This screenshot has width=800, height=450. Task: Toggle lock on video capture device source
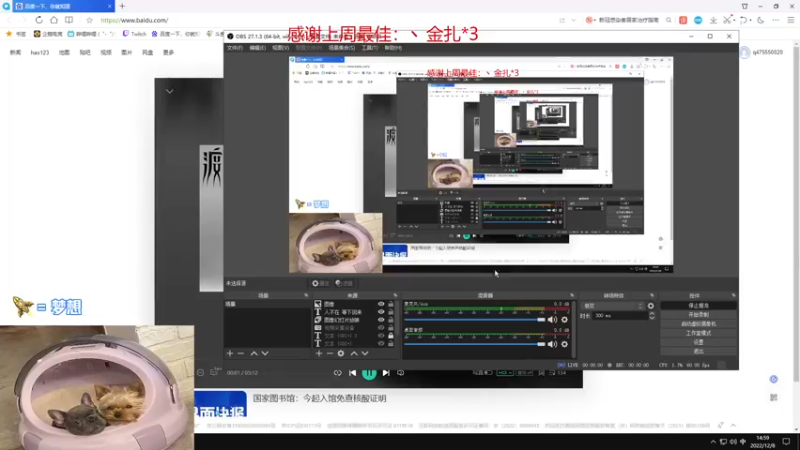(x=391, y=328)
